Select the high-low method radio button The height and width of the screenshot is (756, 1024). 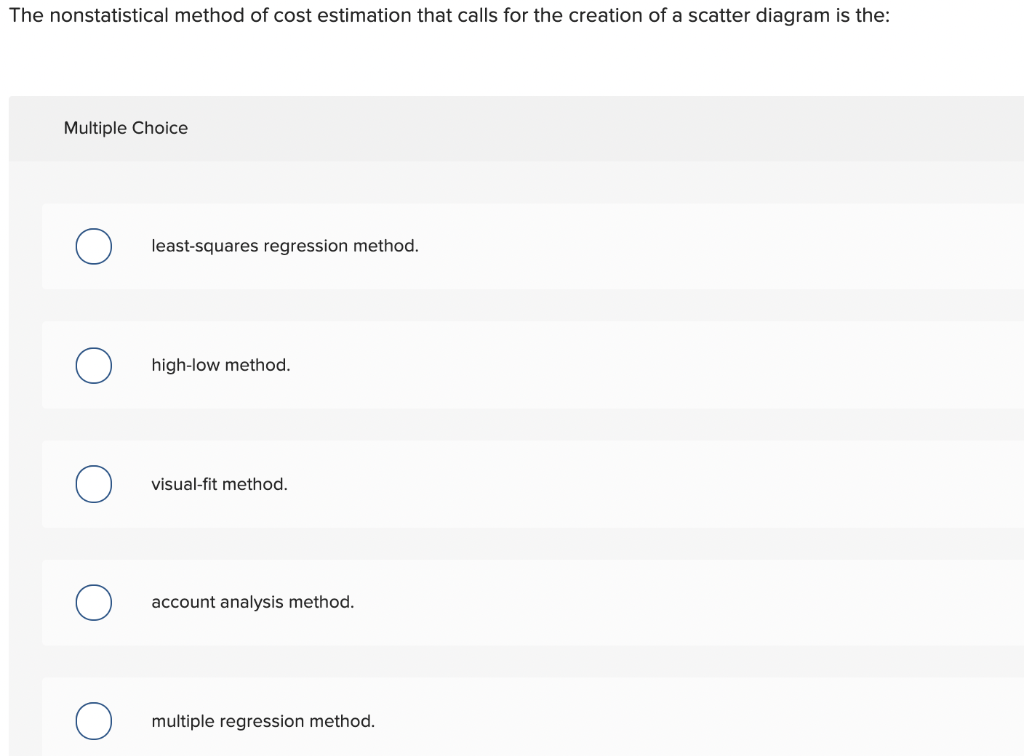93,365
